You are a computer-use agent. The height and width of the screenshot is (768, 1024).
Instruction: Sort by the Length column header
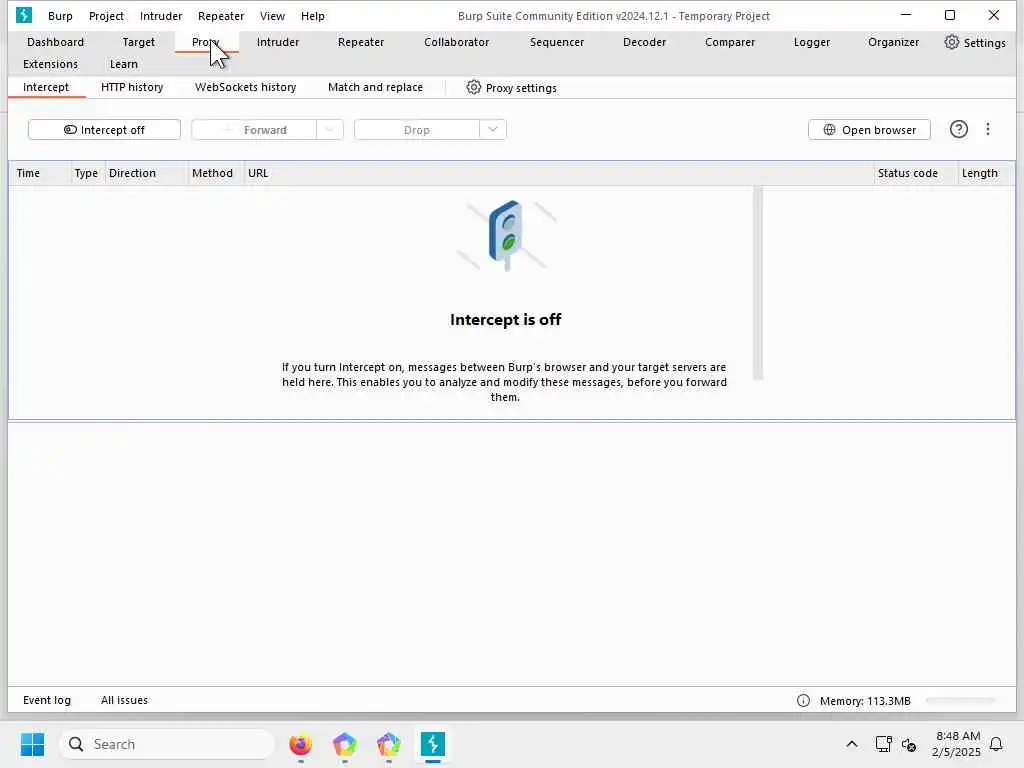tap(986, 173)
